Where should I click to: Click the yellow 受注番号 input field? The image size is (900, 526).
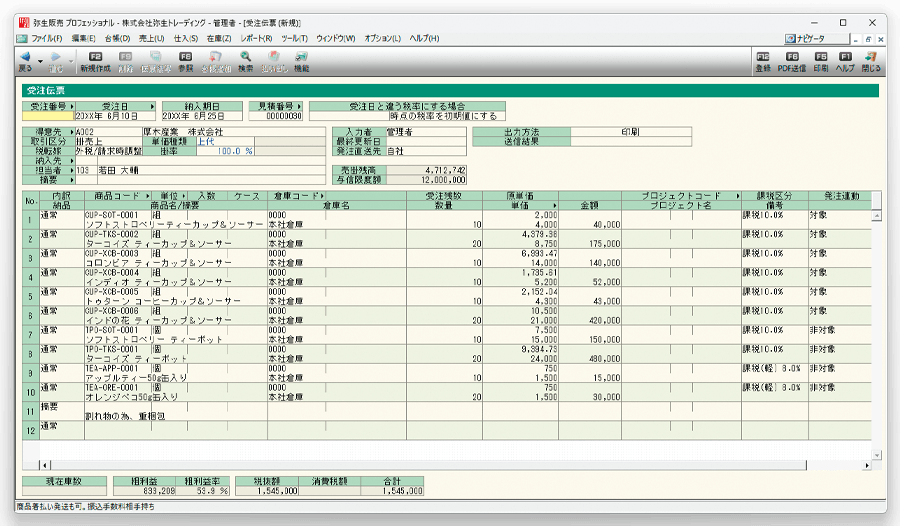click(49, 116)
